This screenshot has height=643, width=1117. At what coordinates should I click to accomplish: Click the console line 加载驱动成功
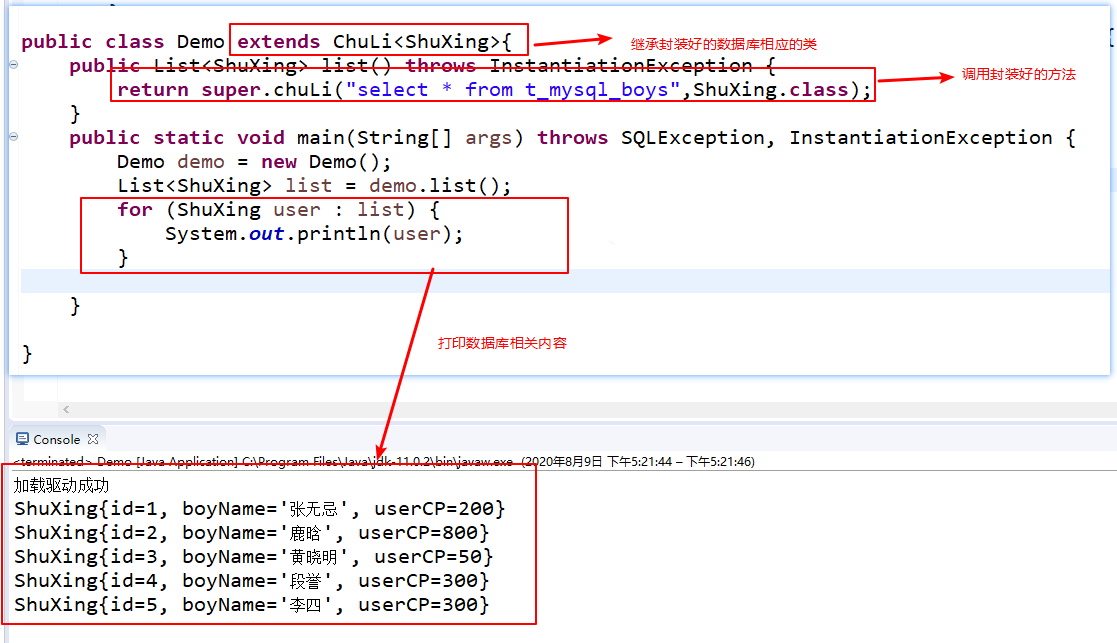pyautogui.click(x=61, y=486)
